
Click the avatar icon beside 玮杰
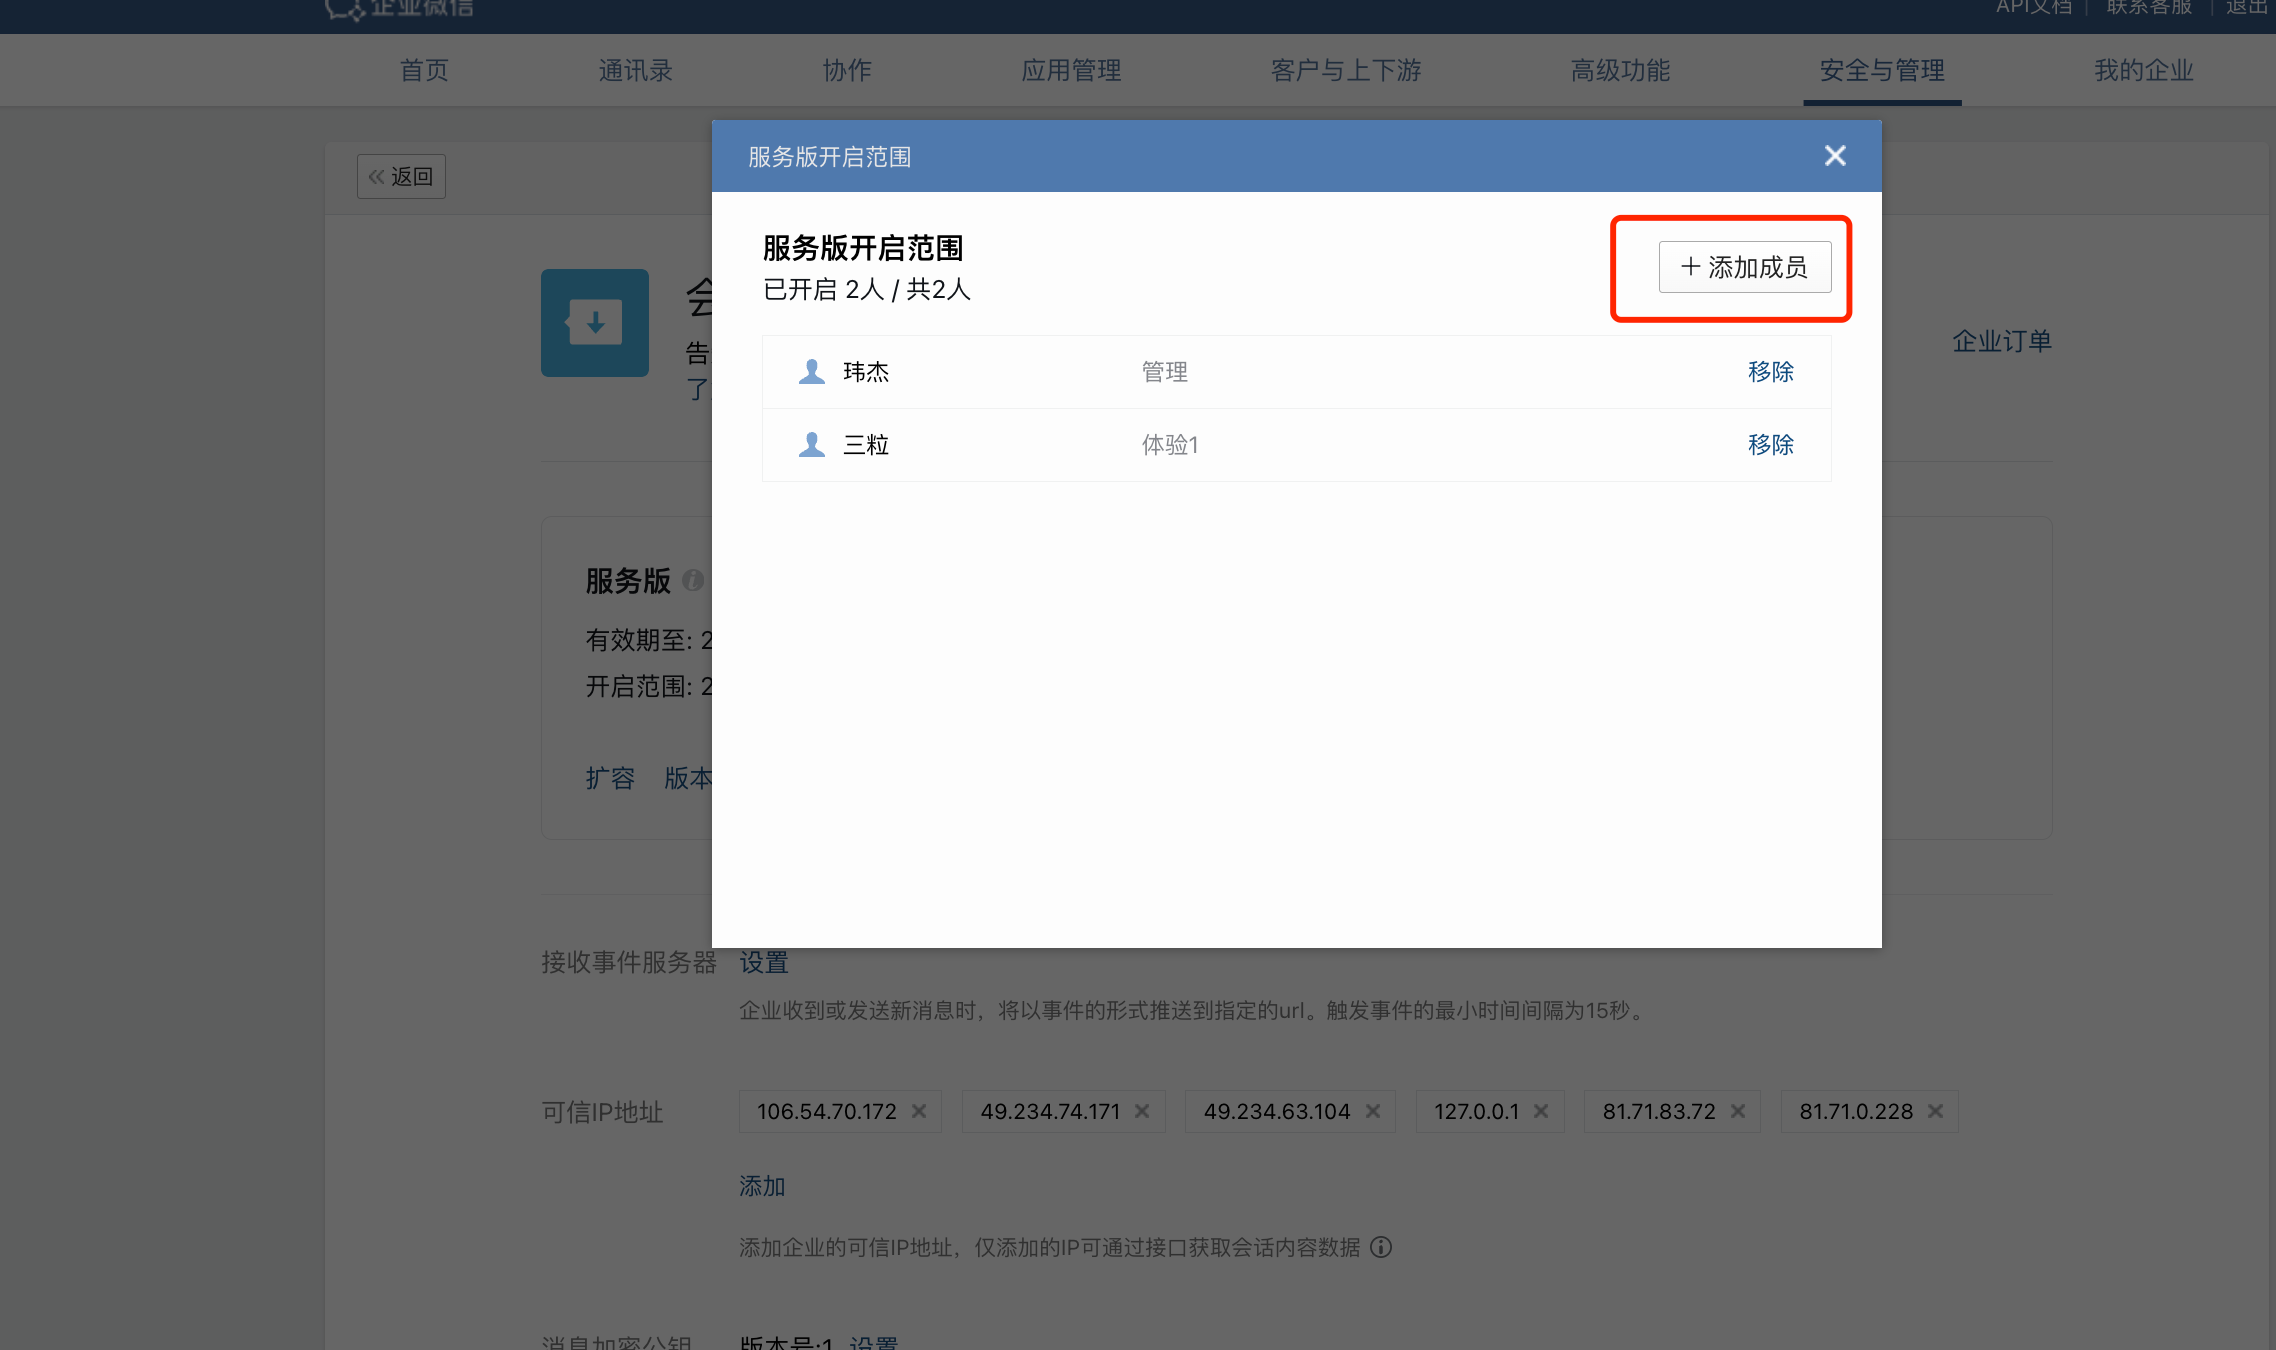(812, 372)
